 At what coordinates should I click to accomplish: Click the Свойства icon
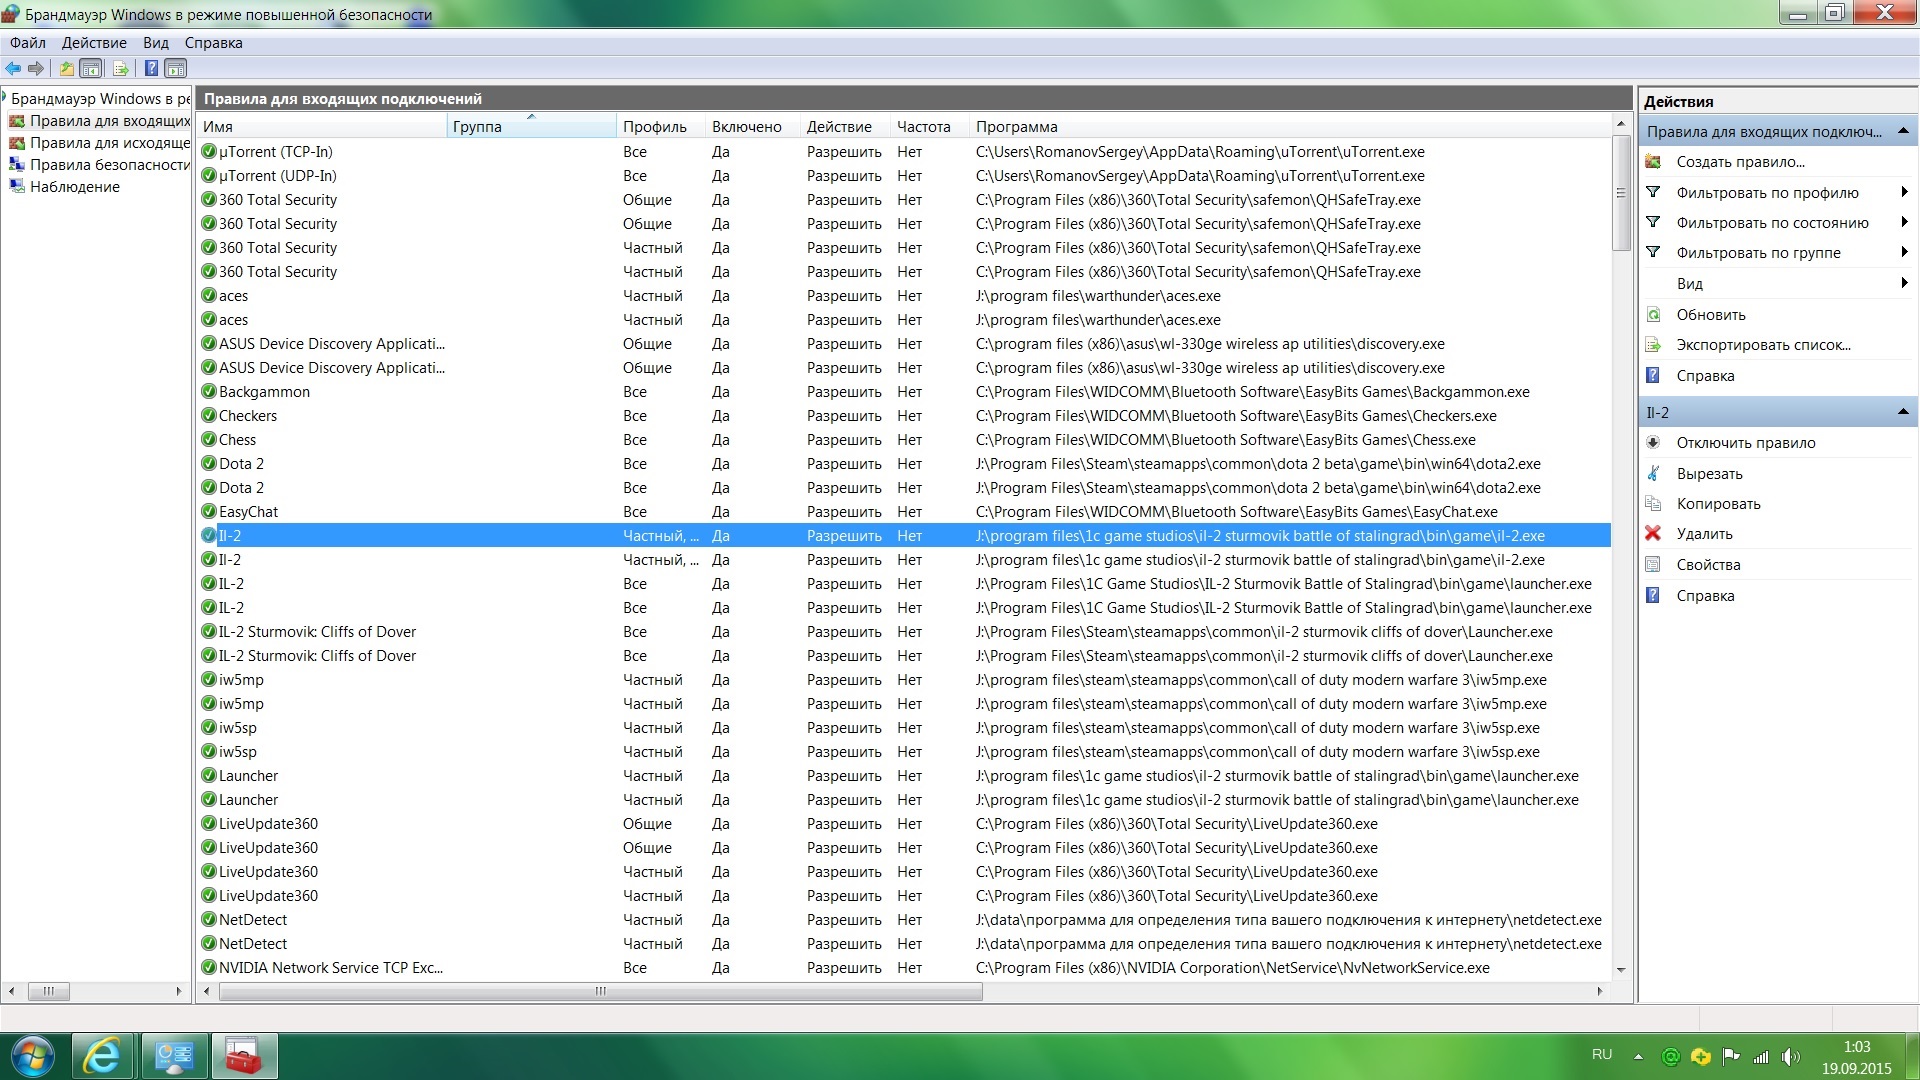point(1653,565)
